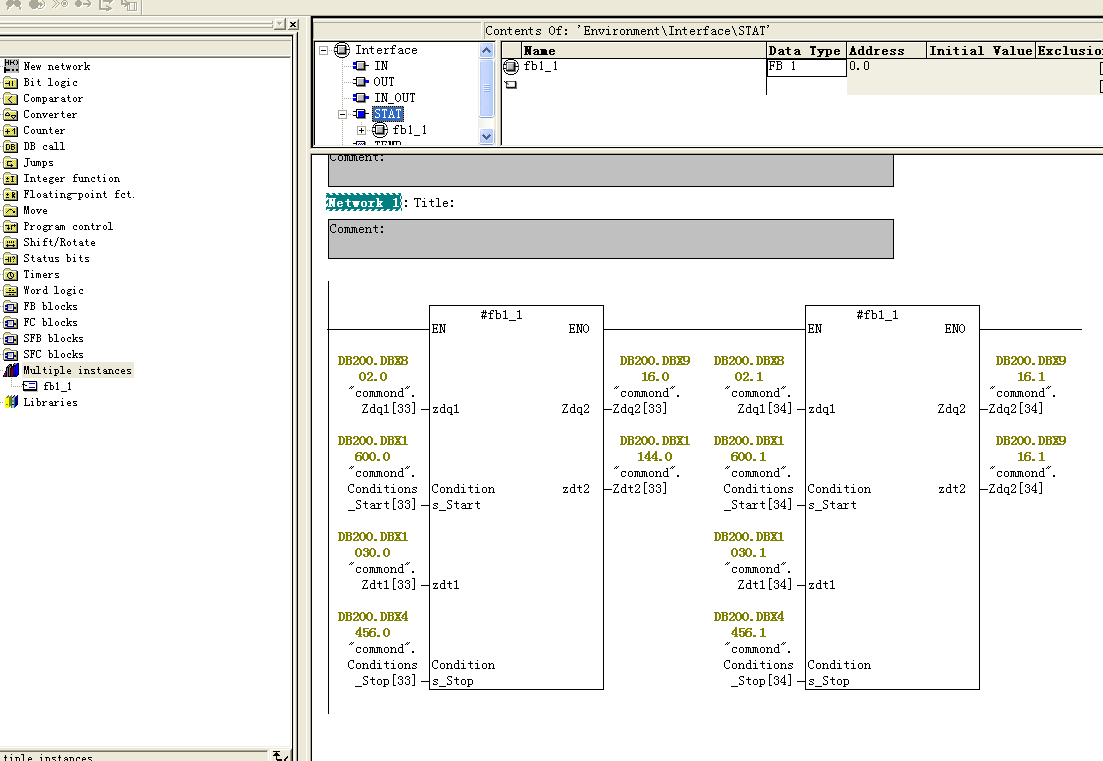Select the Multiple instances tree item
Image resolution: width=1103 pixels, height=761 pixels.
coord(77,371)
